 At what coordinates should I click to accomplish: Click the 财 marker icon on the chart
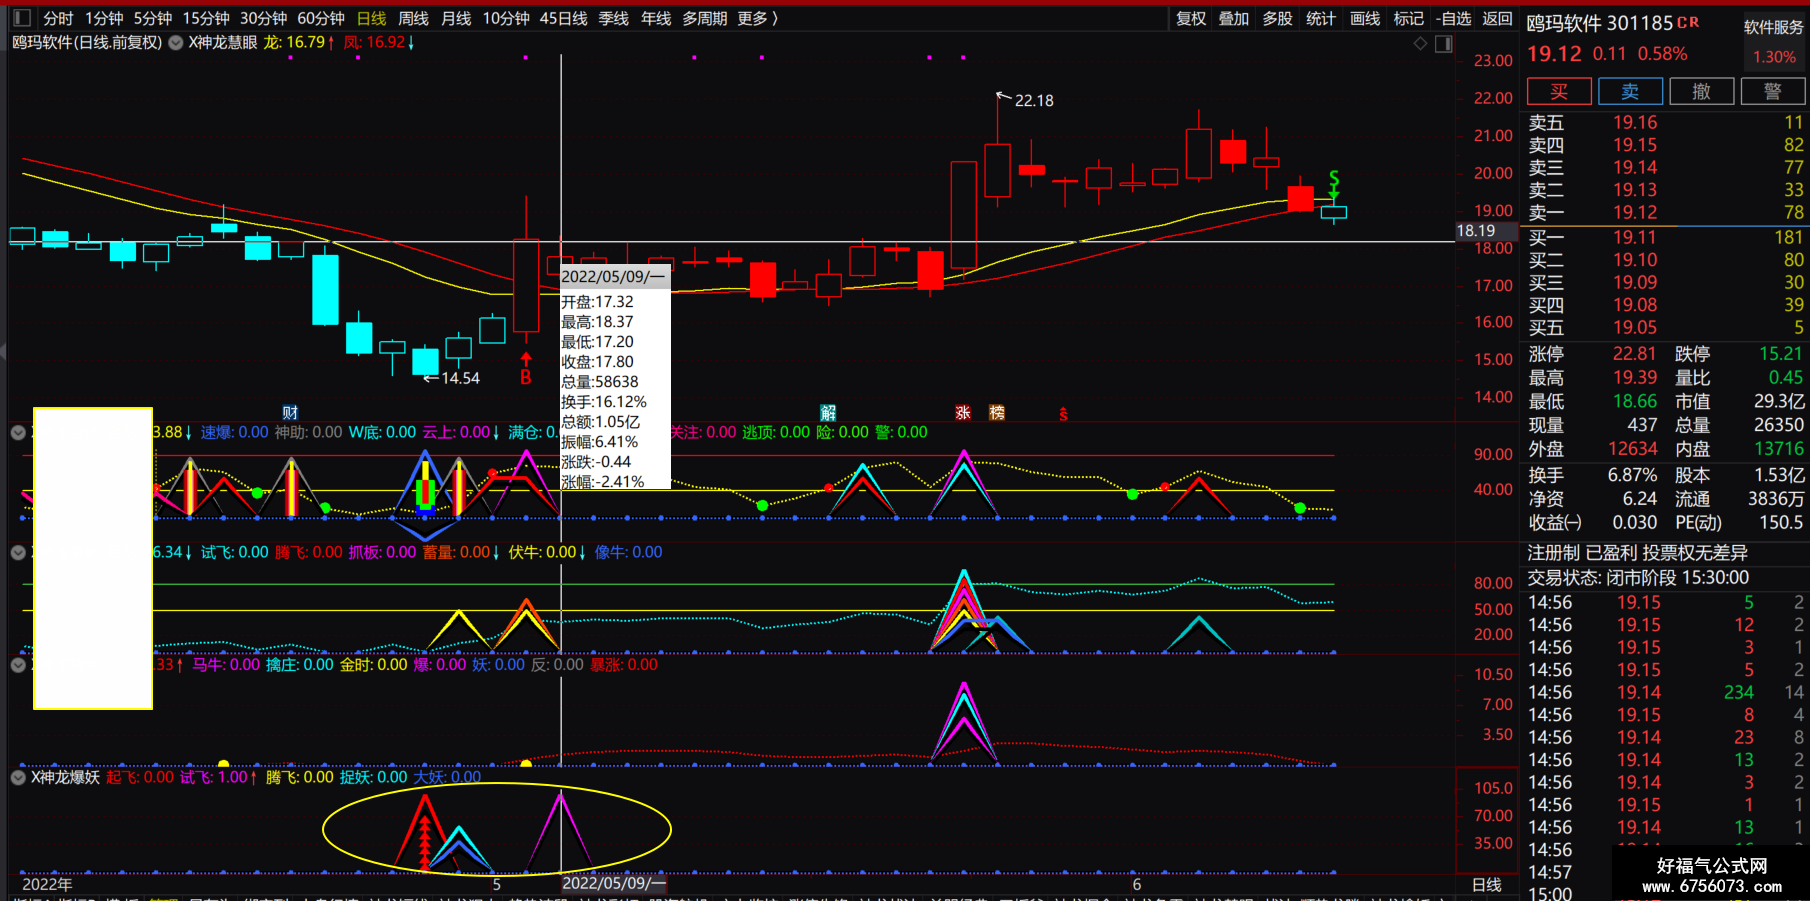[290, 412]
